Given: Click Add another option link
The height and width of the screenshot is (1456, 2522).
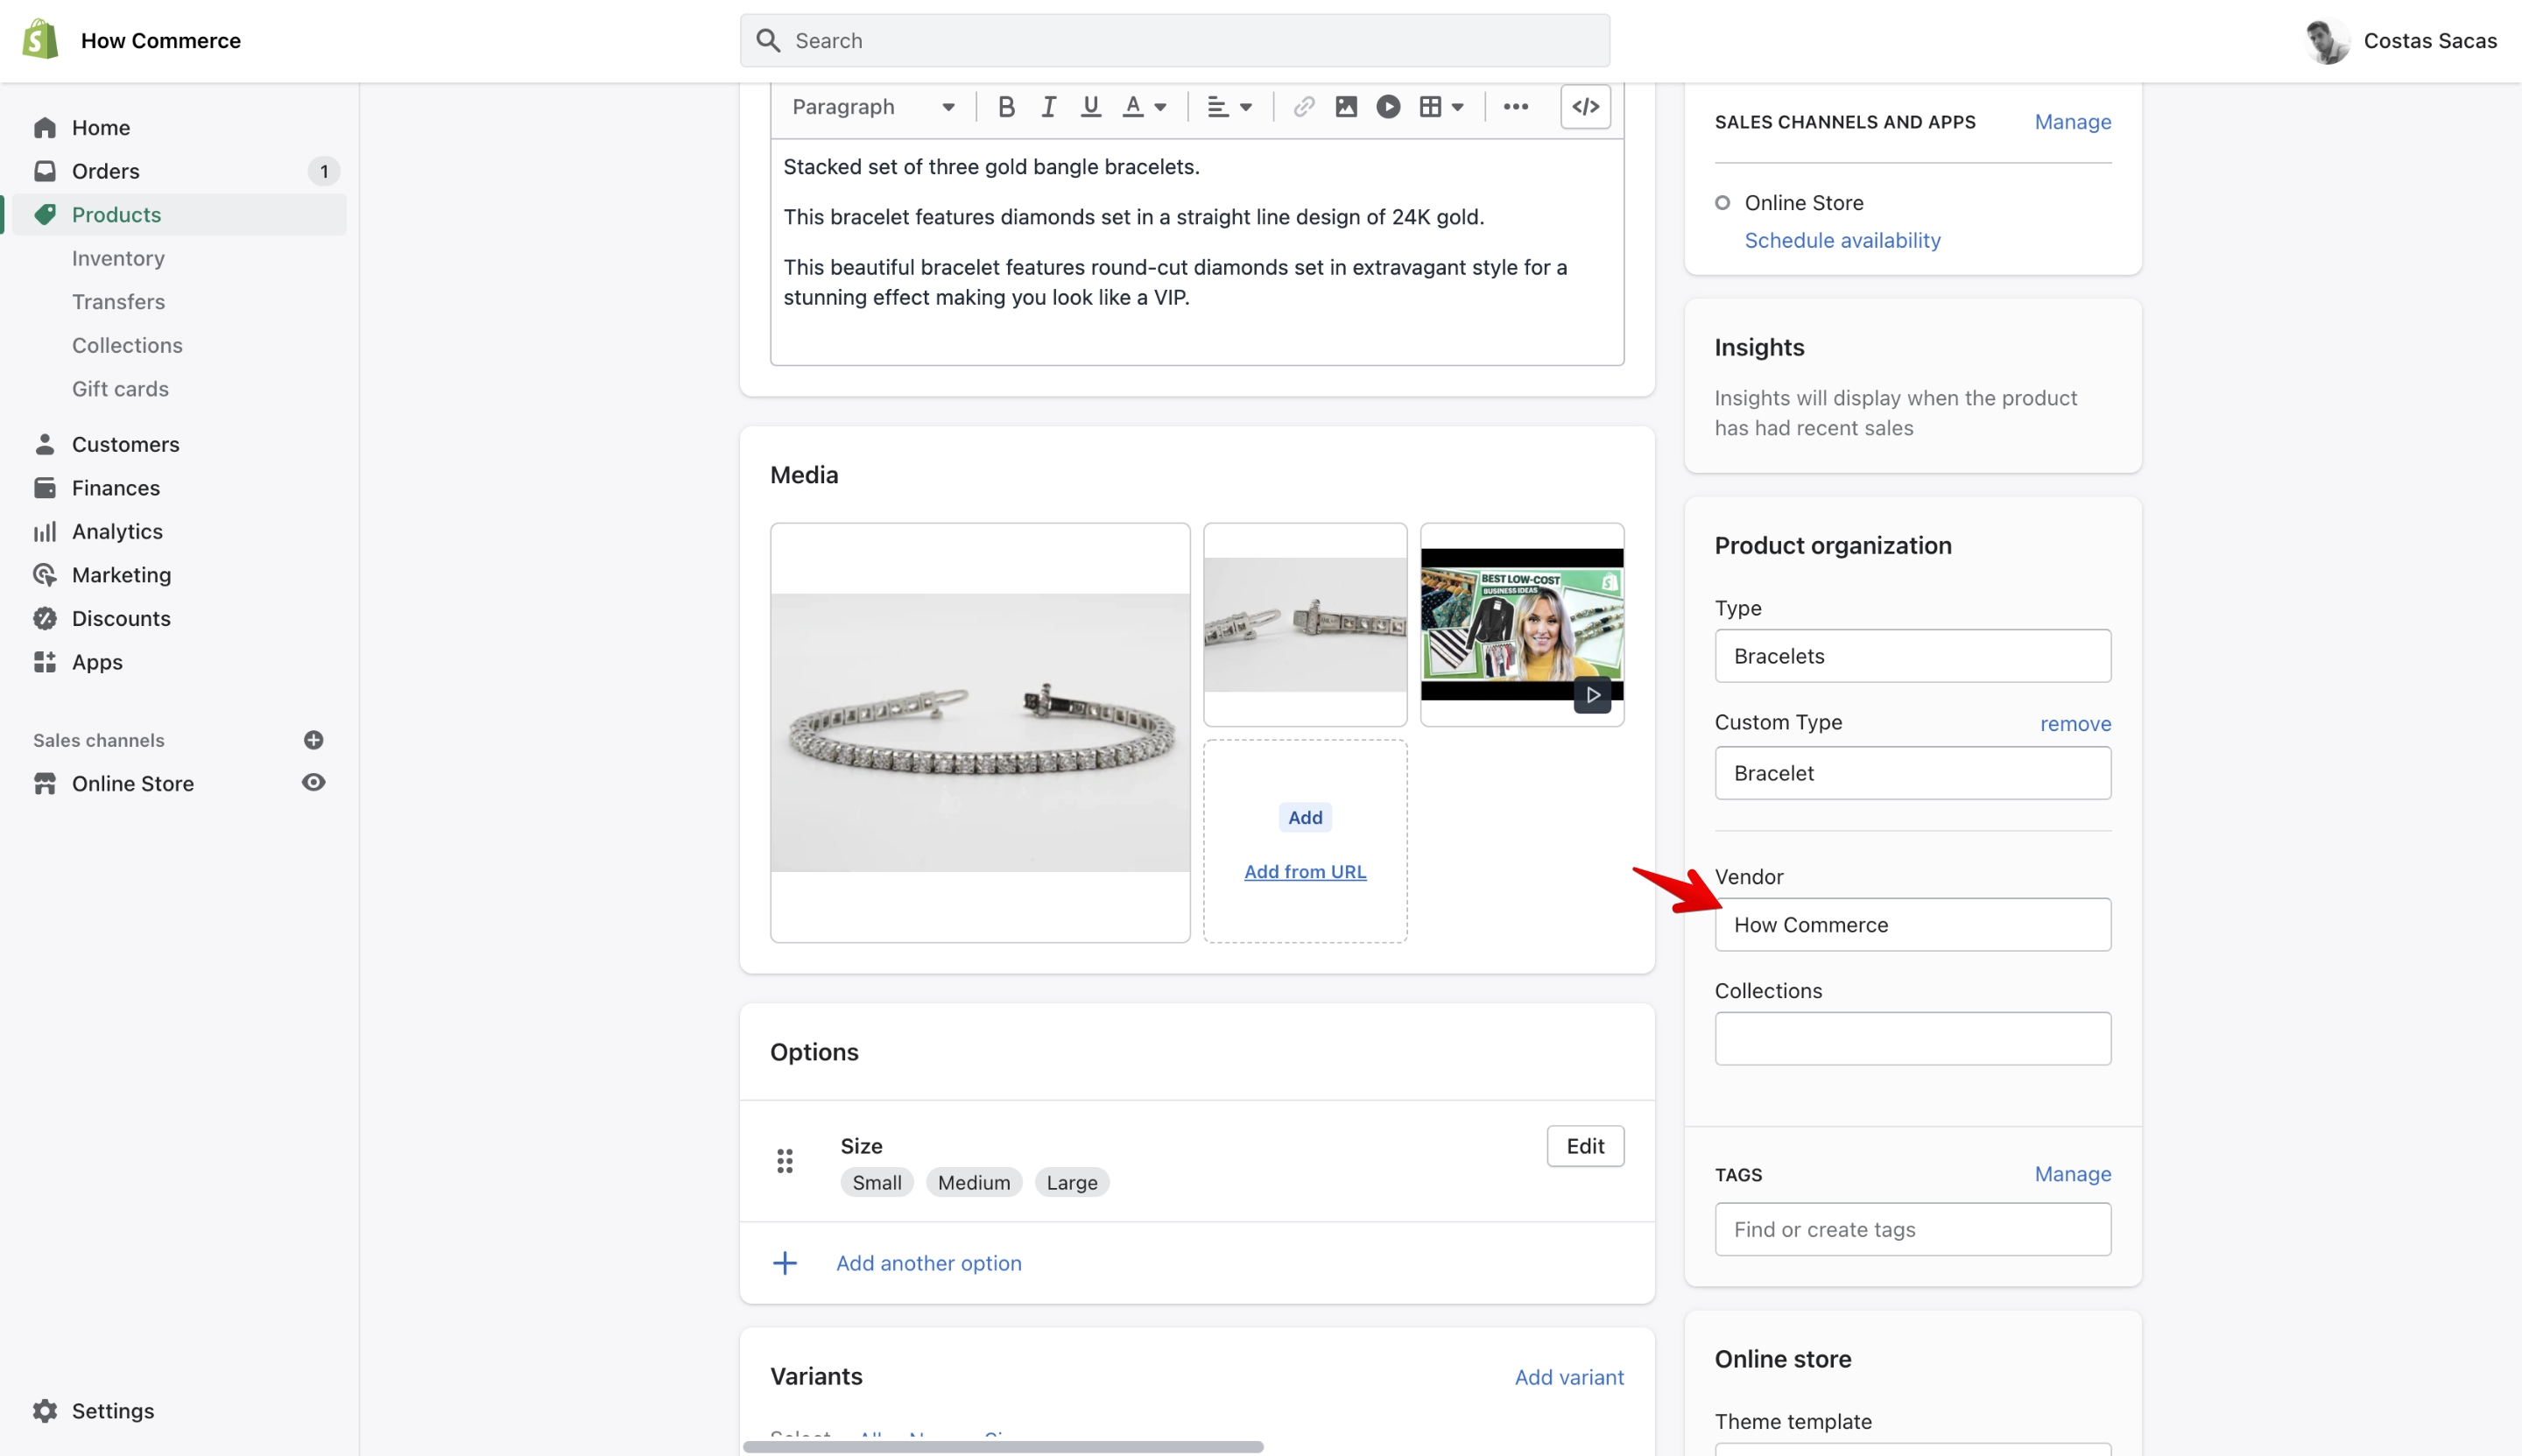Looking at the screenshot, I should point(928,1263).
